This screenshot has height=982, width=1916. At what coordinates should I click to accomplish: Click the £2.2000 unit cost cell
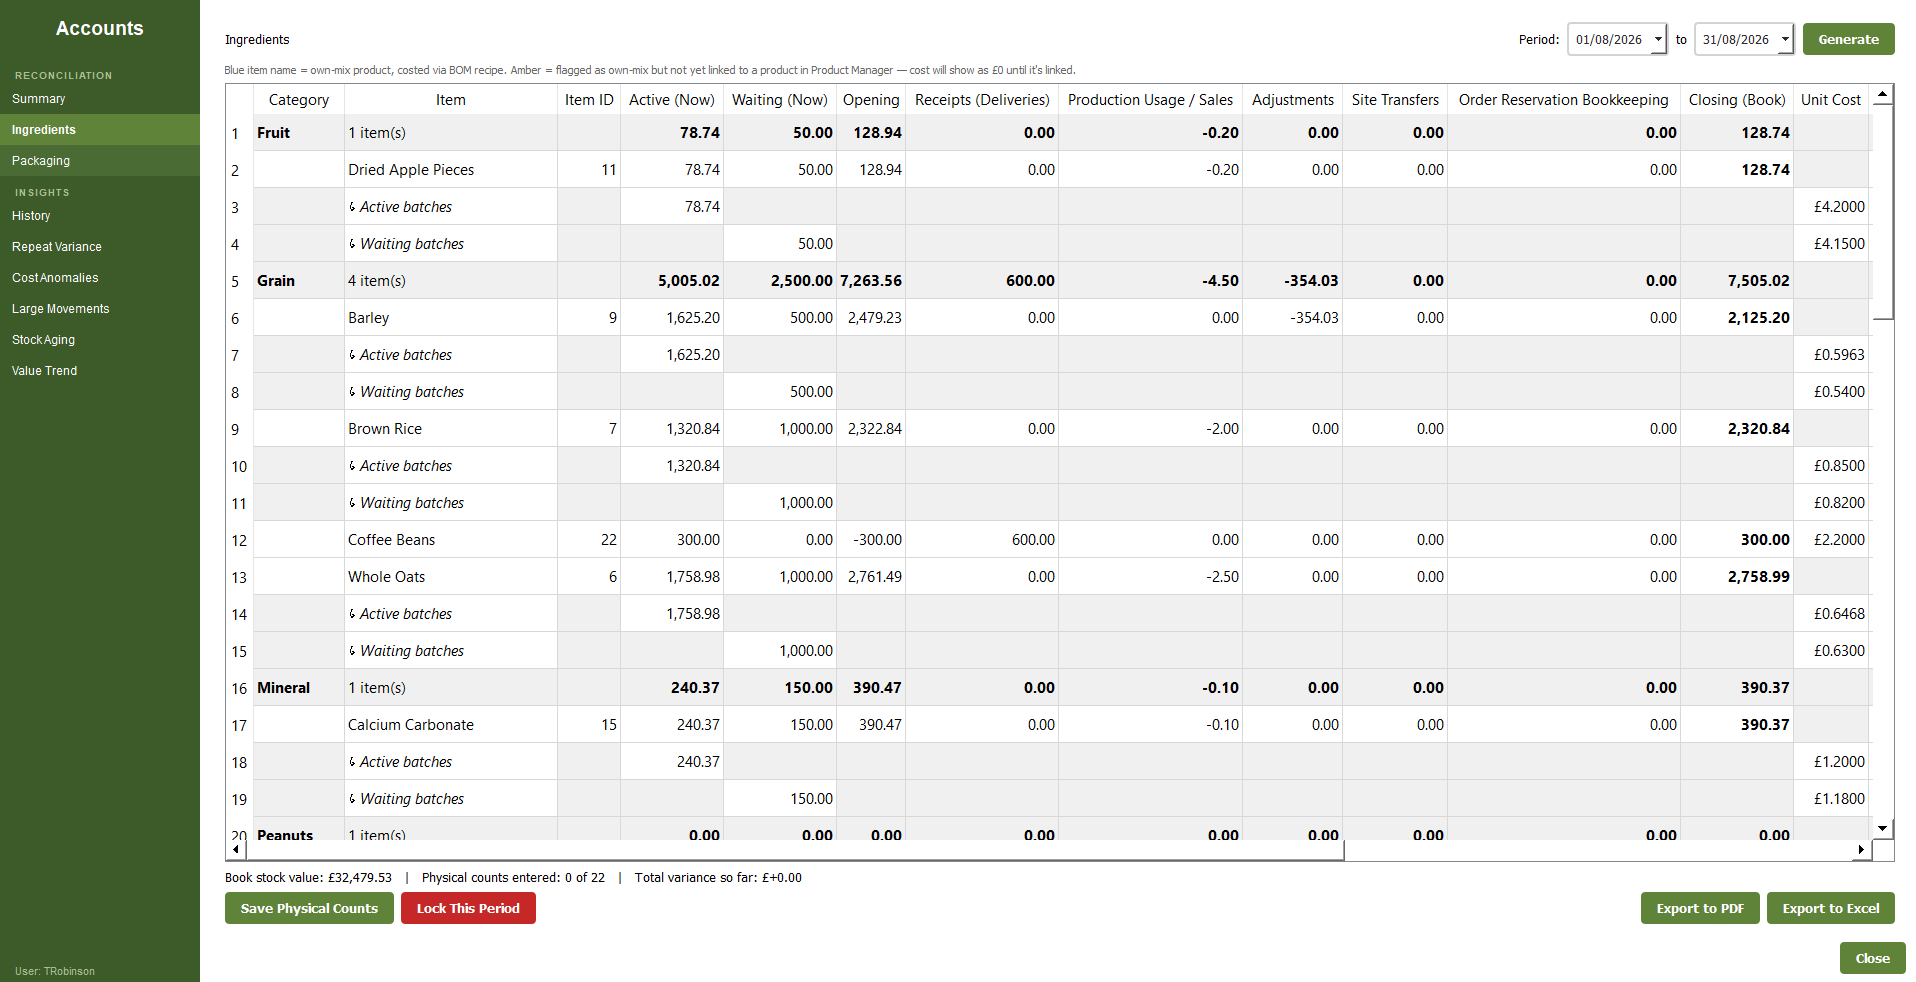(1832, 540)
